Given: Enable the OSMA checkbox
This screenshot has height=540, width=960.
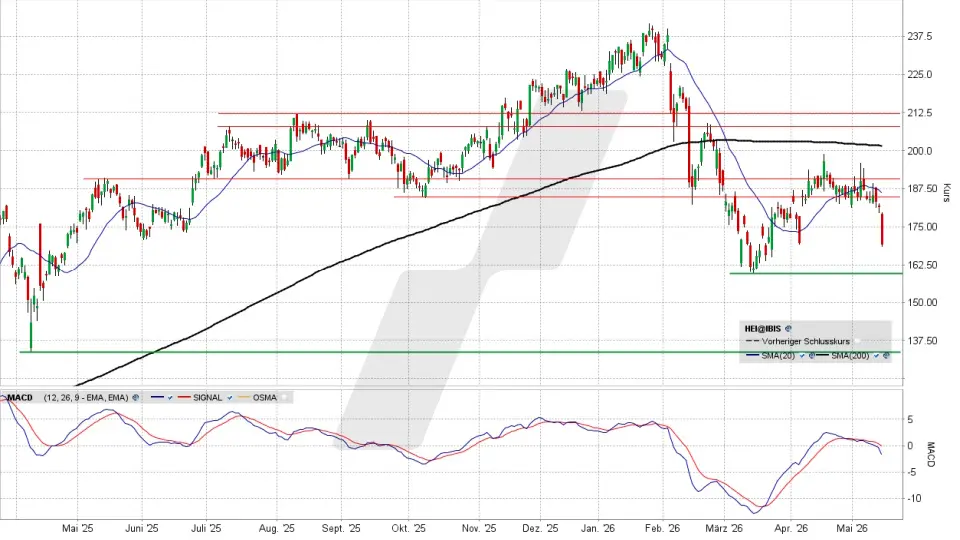Looking at the screenshot, I should 285,397.
